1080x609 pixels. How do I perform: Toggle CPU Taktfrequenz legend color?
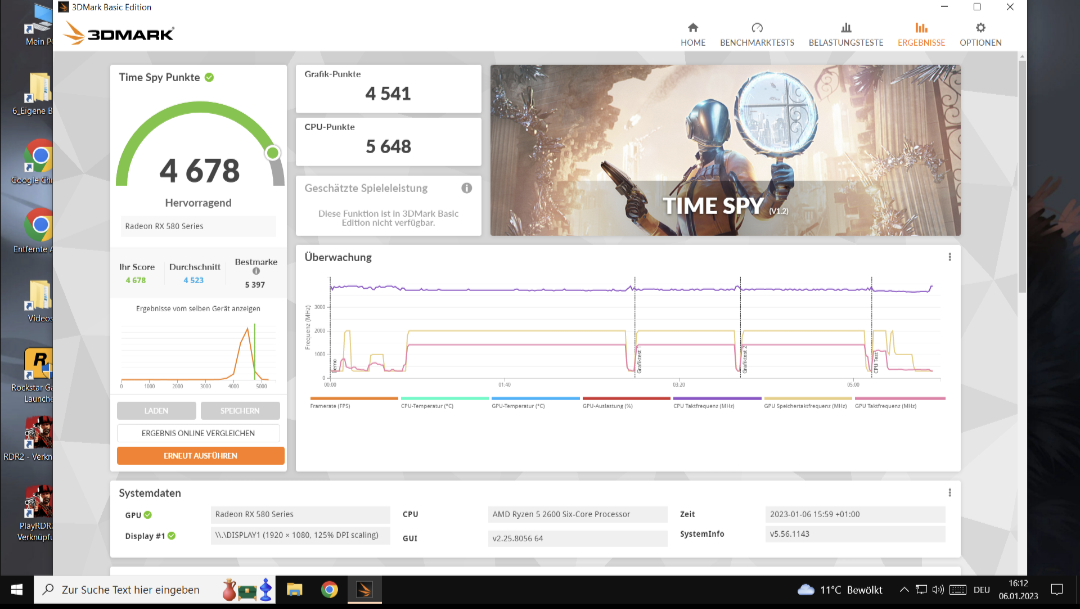(717, 398)
